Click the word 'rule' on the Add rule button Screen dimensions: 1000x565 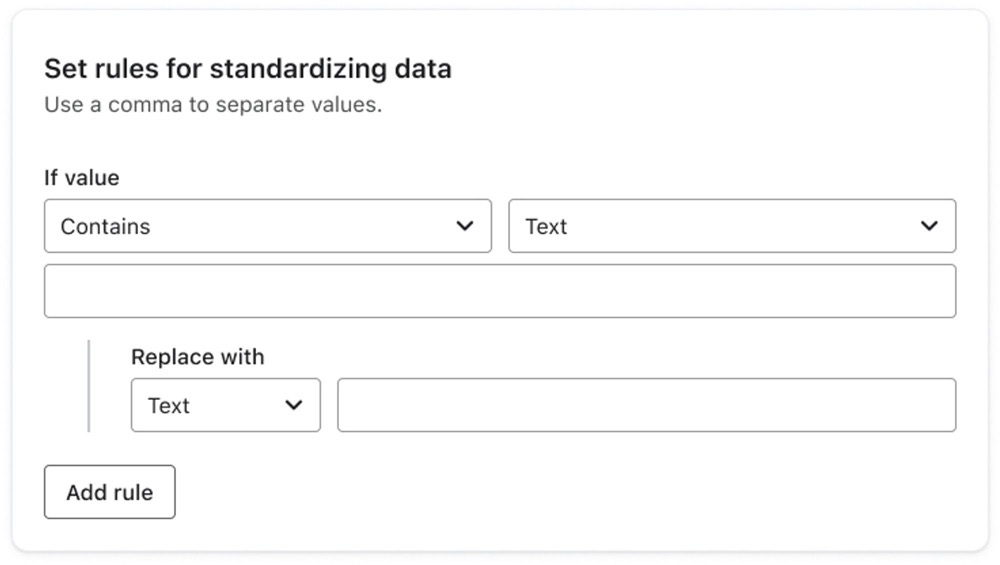[133, 492]
